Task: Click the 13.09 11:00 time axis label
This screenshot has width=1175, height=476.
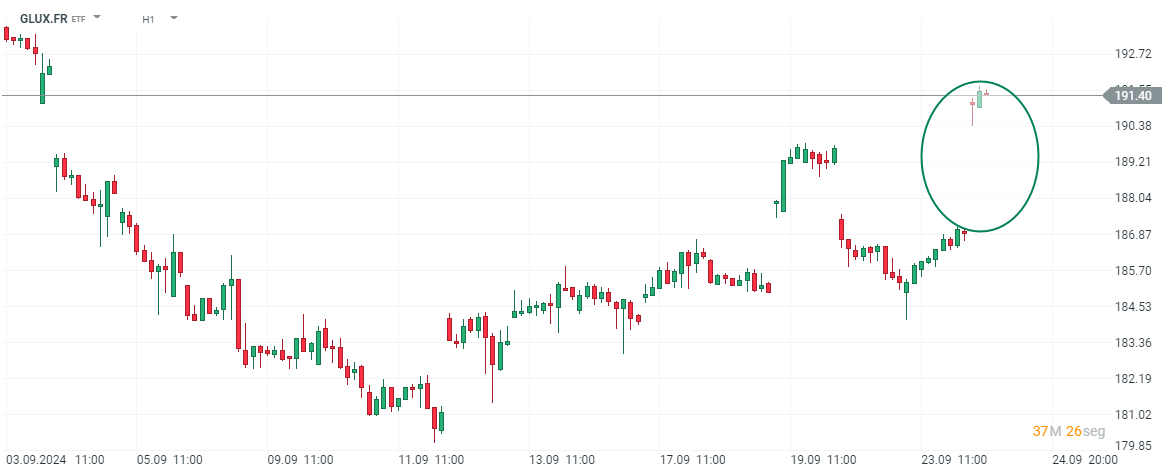Action: 562,459
